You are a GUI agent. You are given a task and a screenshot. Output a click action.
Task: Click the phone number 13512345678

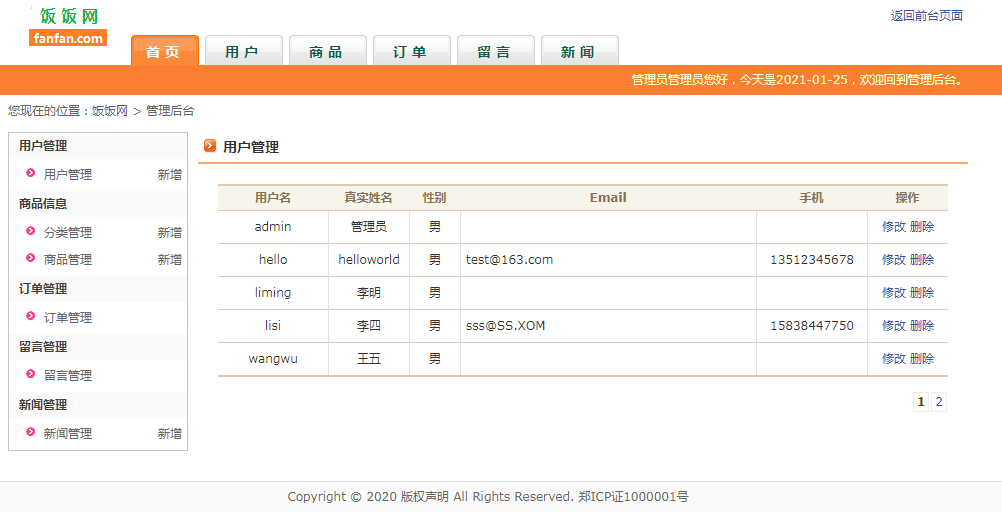tap(812, 260)
